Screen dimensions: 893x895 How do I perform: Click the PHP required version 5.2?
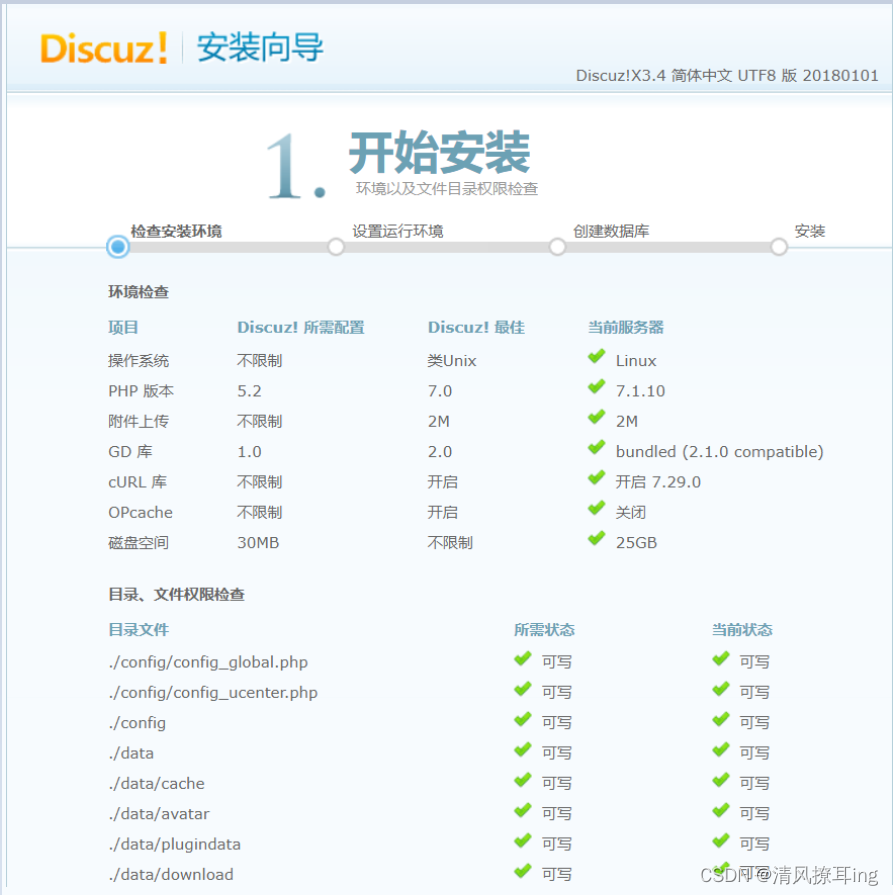point(249,391)
